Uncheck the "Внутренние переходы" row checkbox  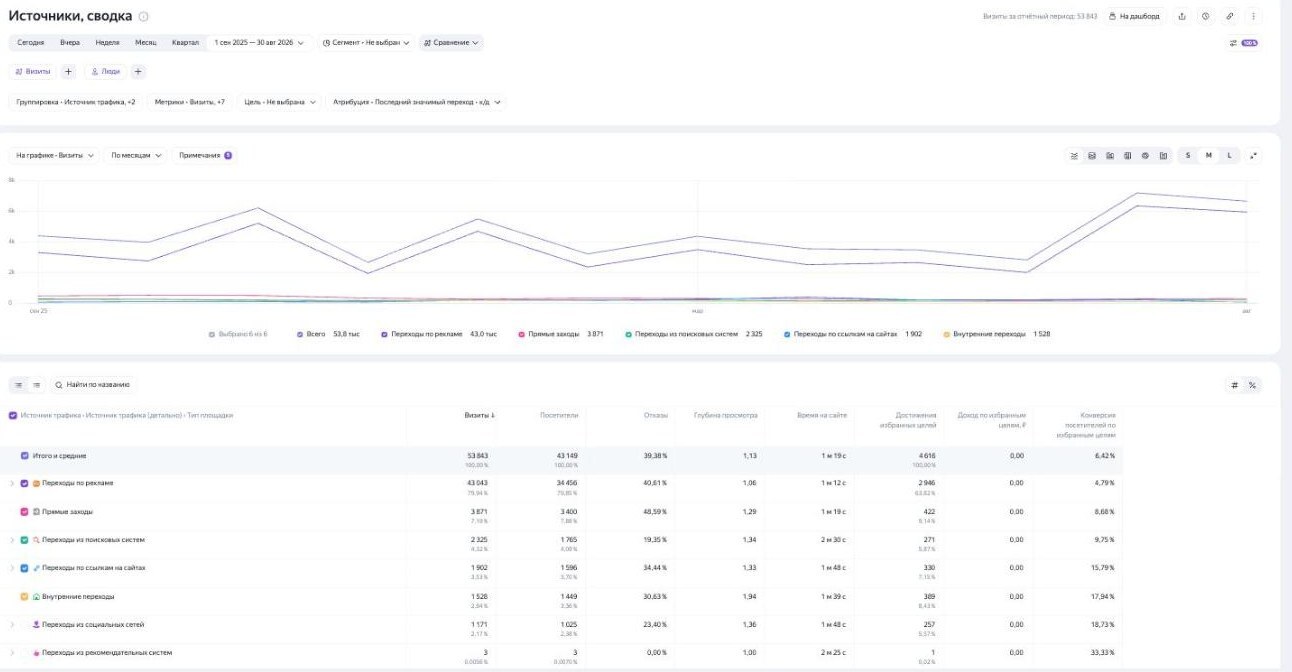25,597
